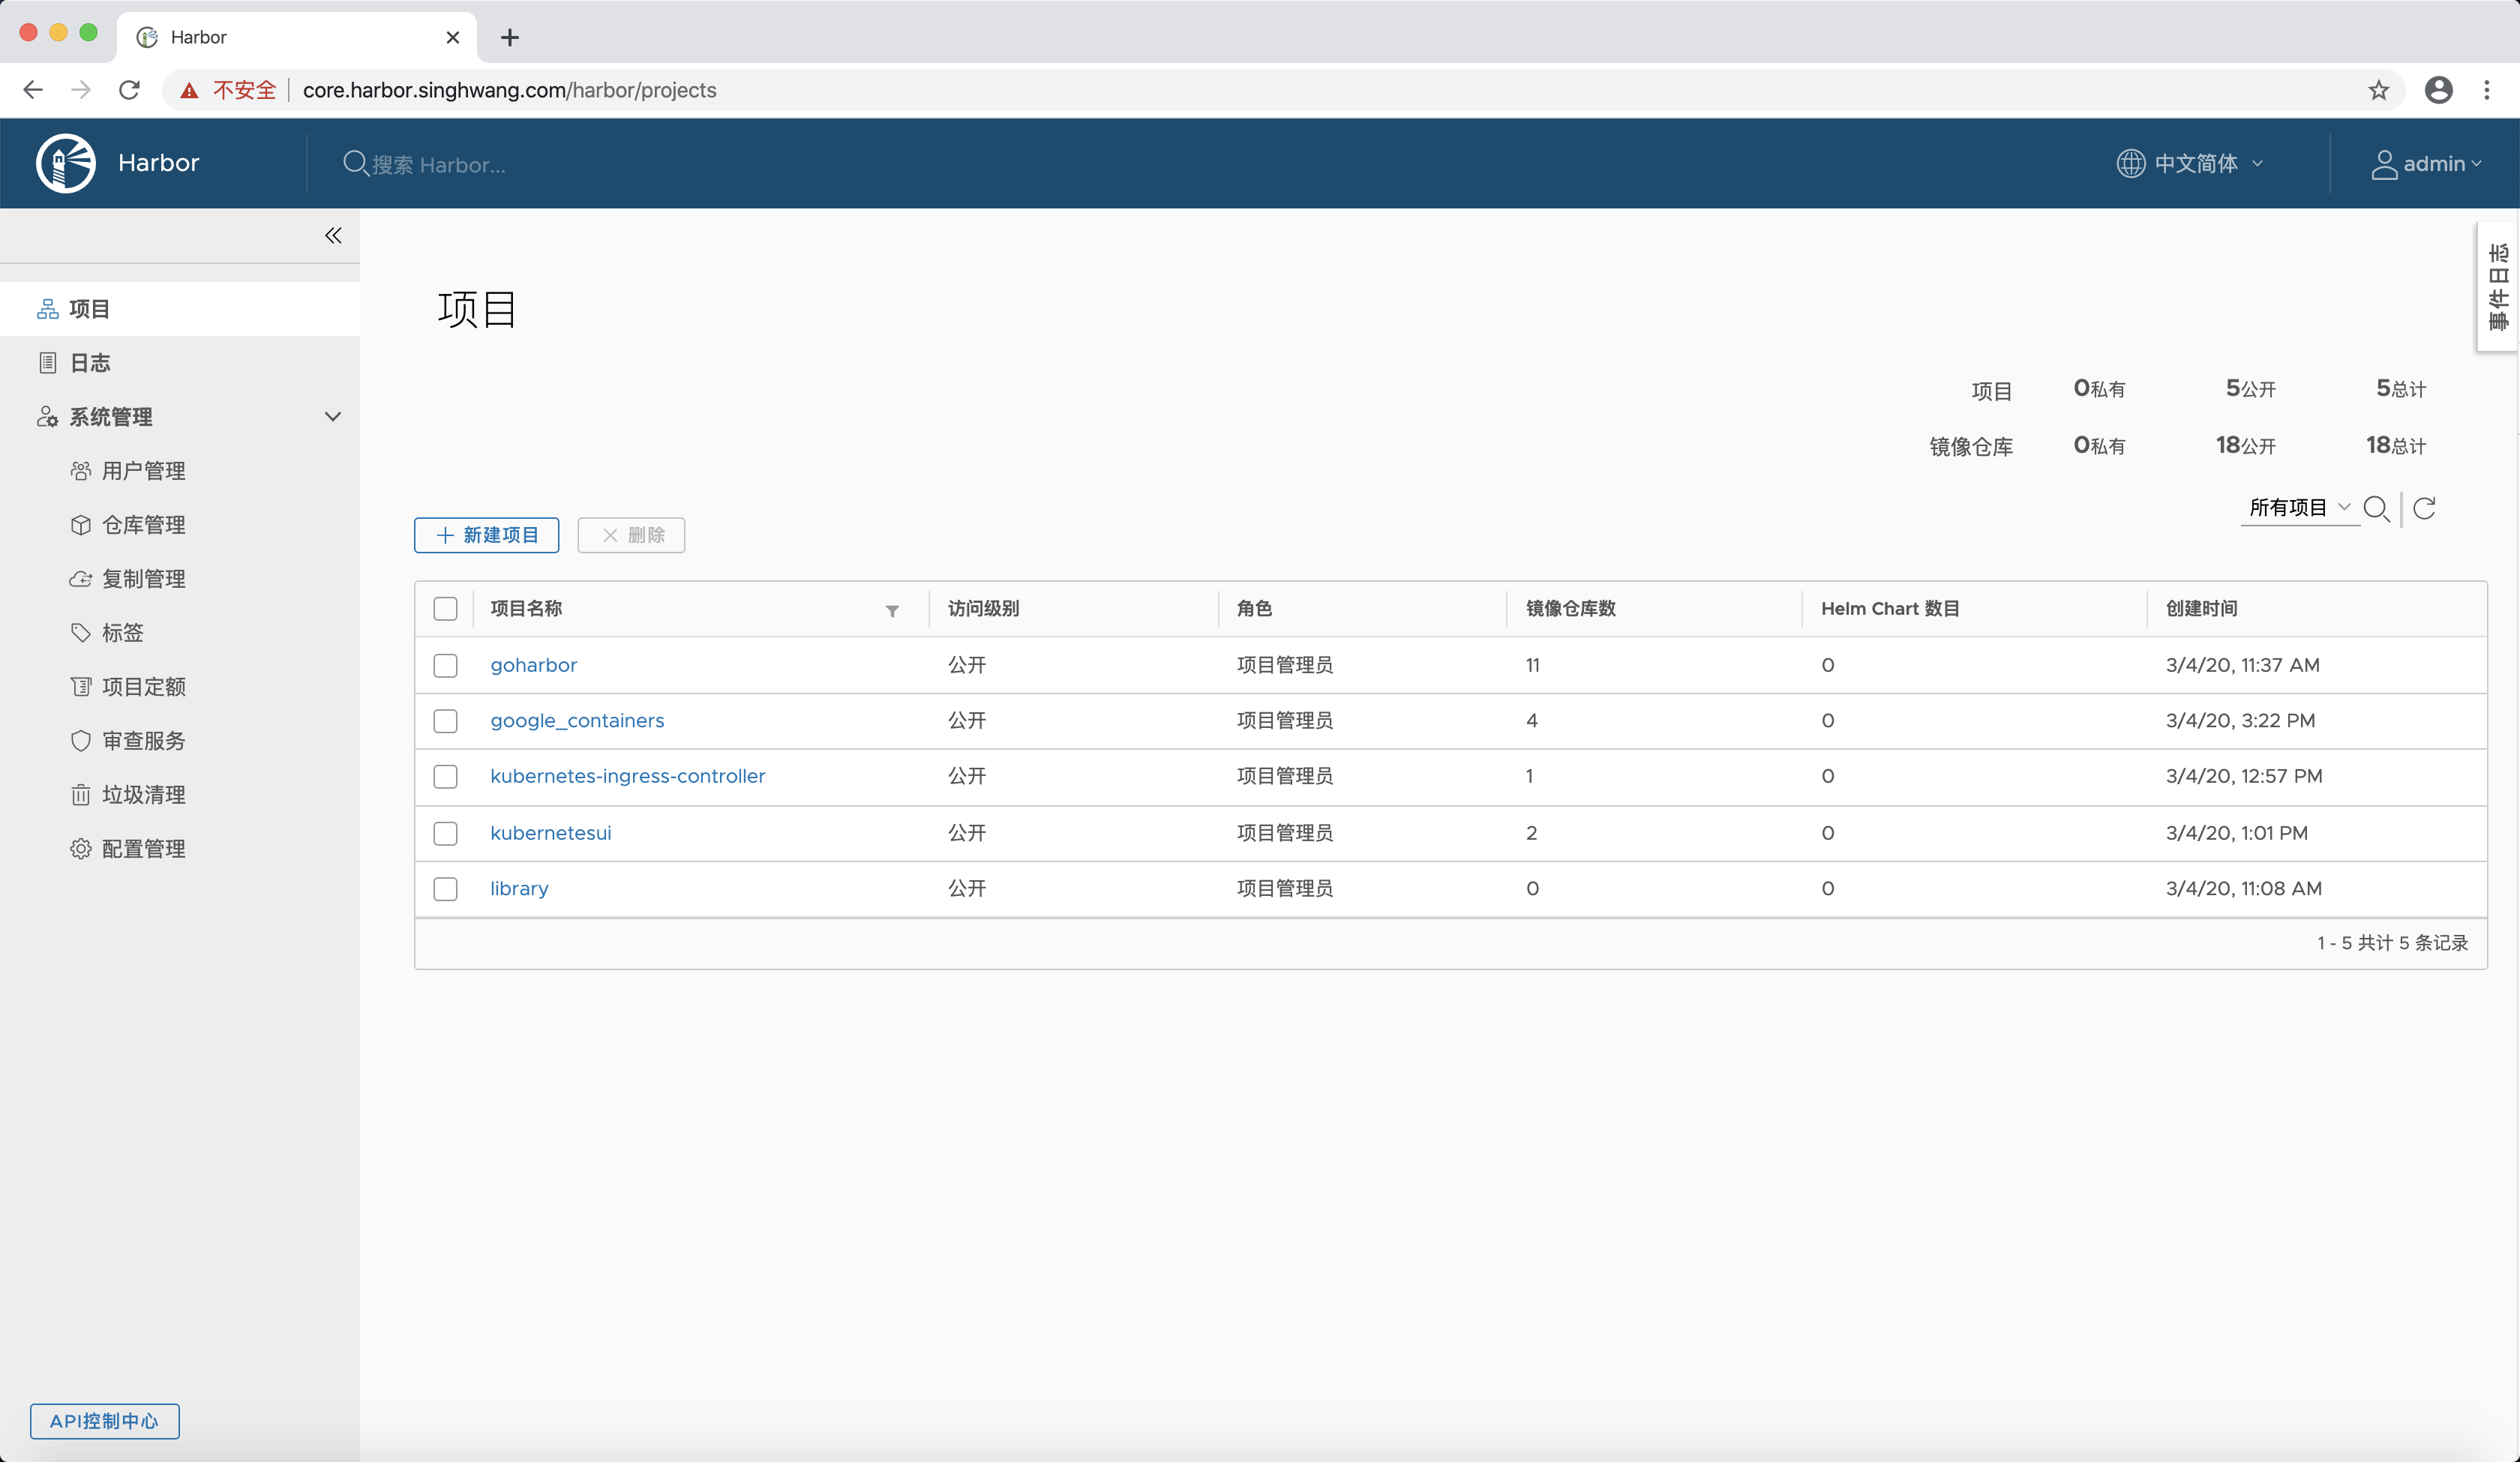Viewport: 2520px width, 1462px height.
Task: Select the Harbor browser tab
Action: pyautogui.click(x=297, y=37)
